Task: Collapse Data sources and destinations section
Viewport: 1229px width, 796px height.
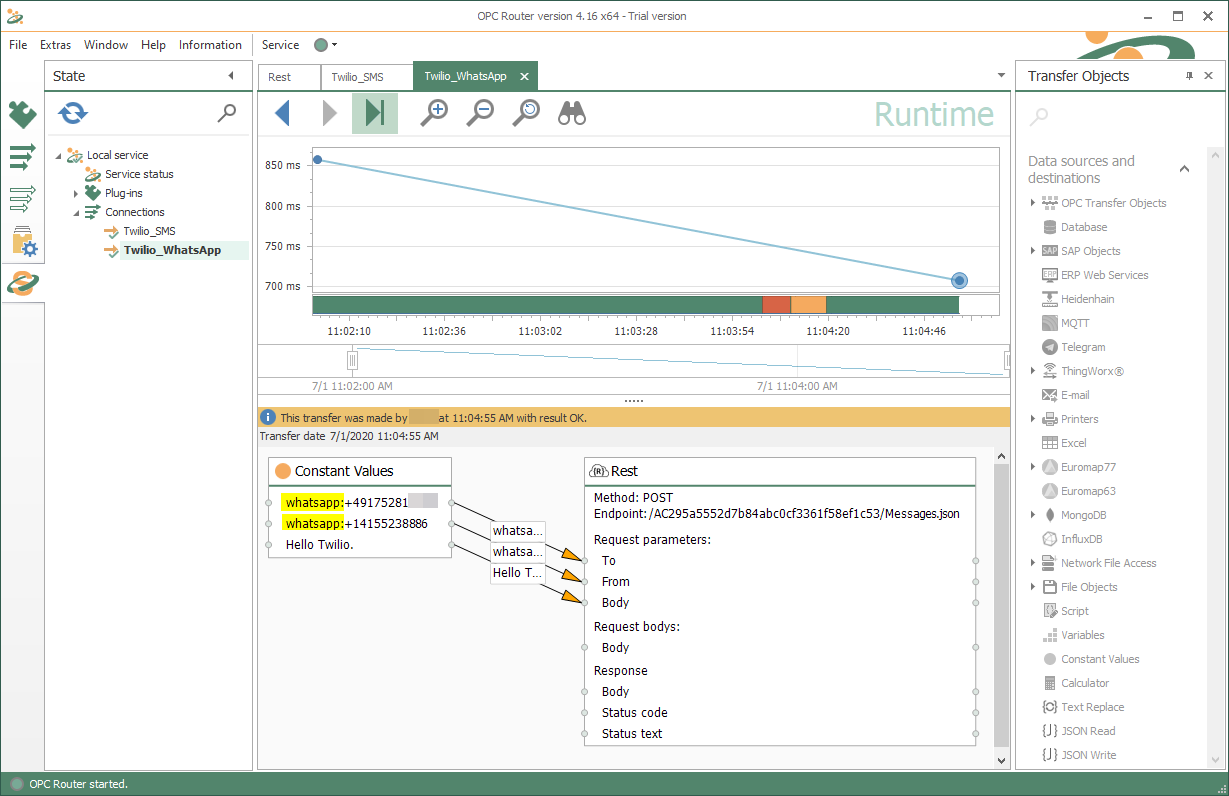Action: click(1184, 169)
